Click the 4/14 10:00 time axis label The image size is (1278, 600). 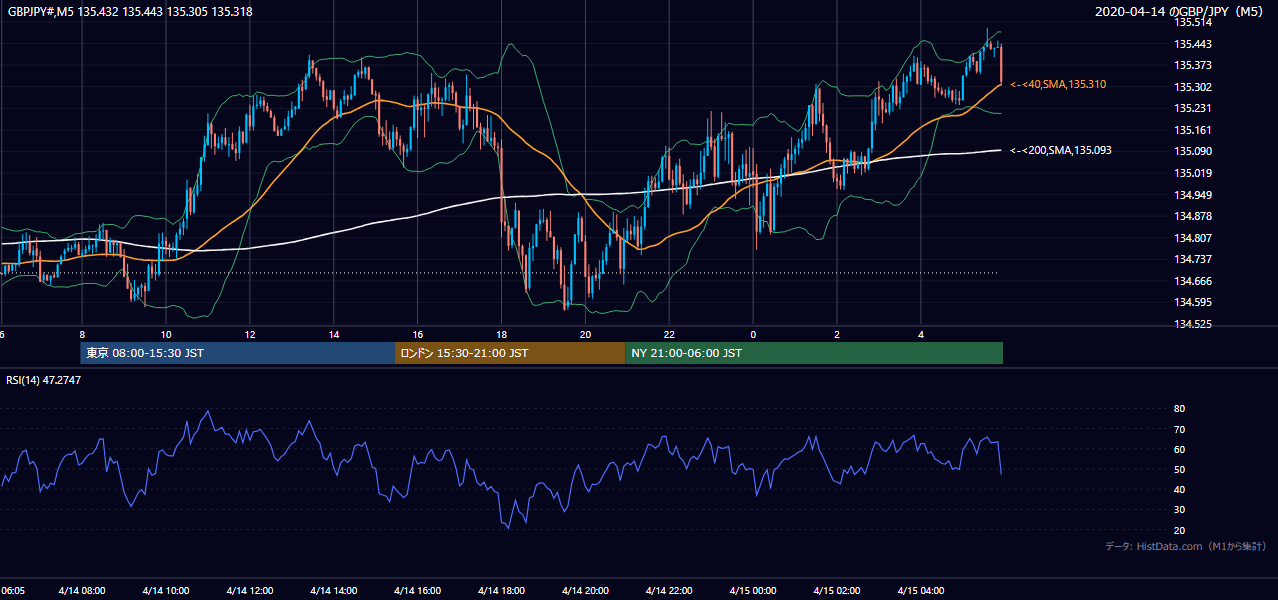(166, 590)
